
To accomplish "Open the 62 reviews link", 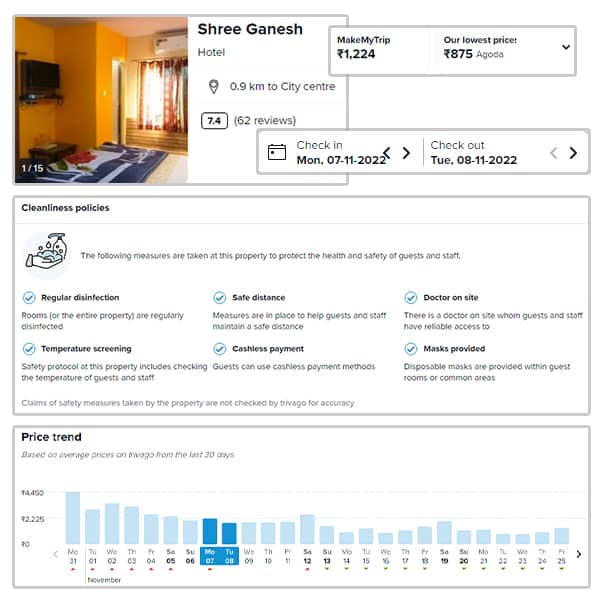I will (265, 121).
